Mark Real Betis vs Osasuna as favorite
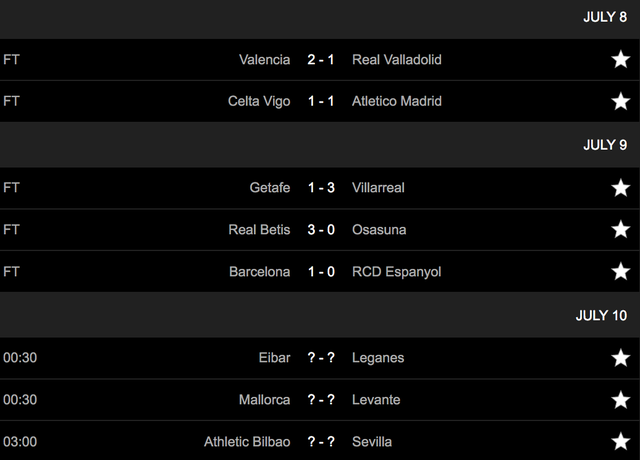640x460 pixels. 621,230
